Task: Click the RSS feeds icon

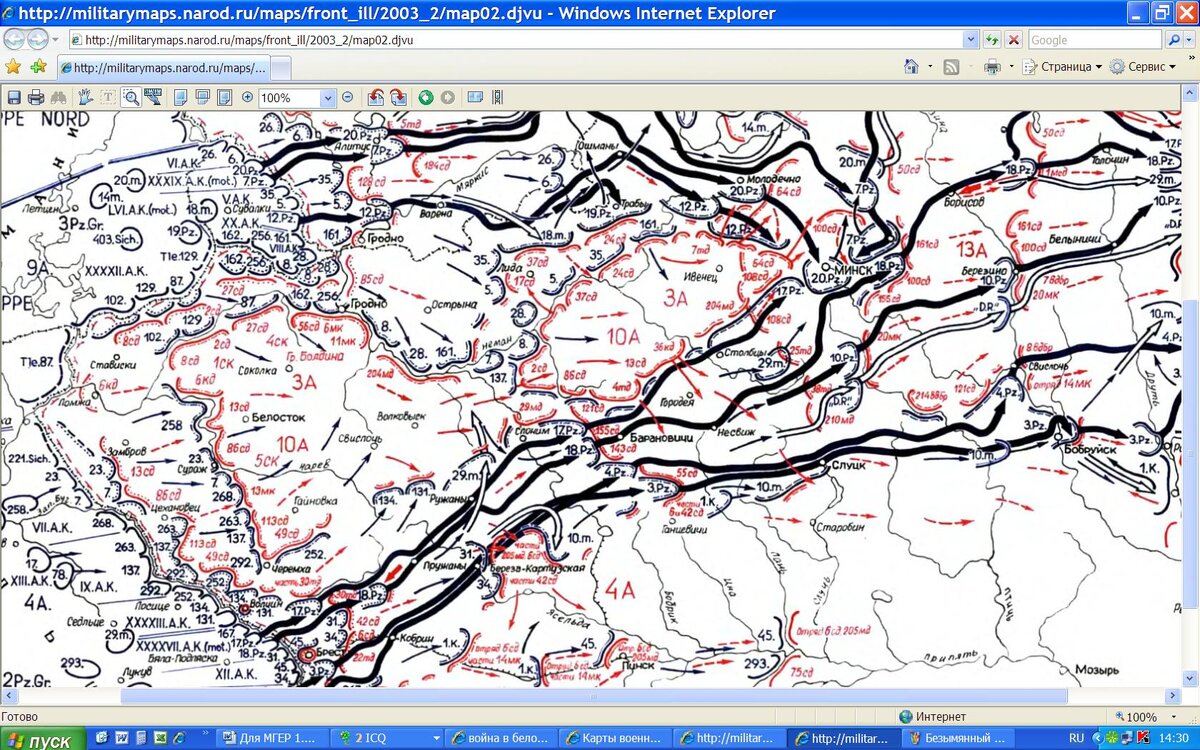Action: 951,67
